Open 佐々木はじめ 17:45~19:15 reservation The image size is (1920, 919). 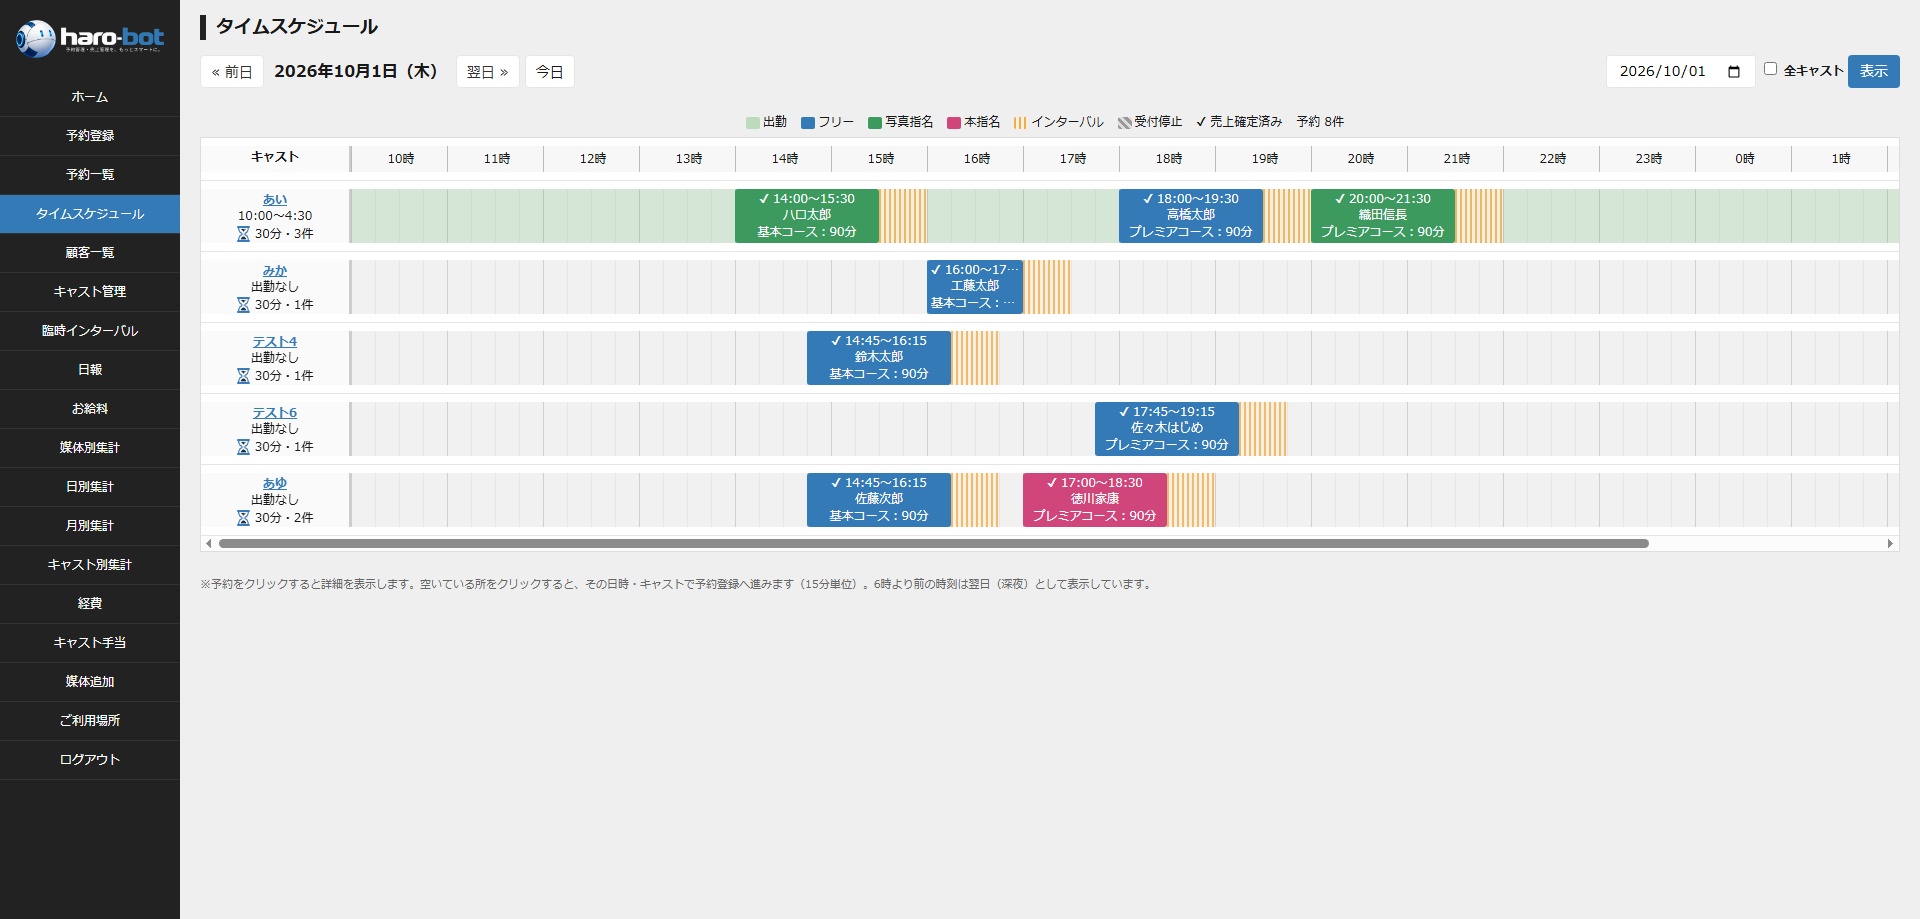[x=1167, y=429]
